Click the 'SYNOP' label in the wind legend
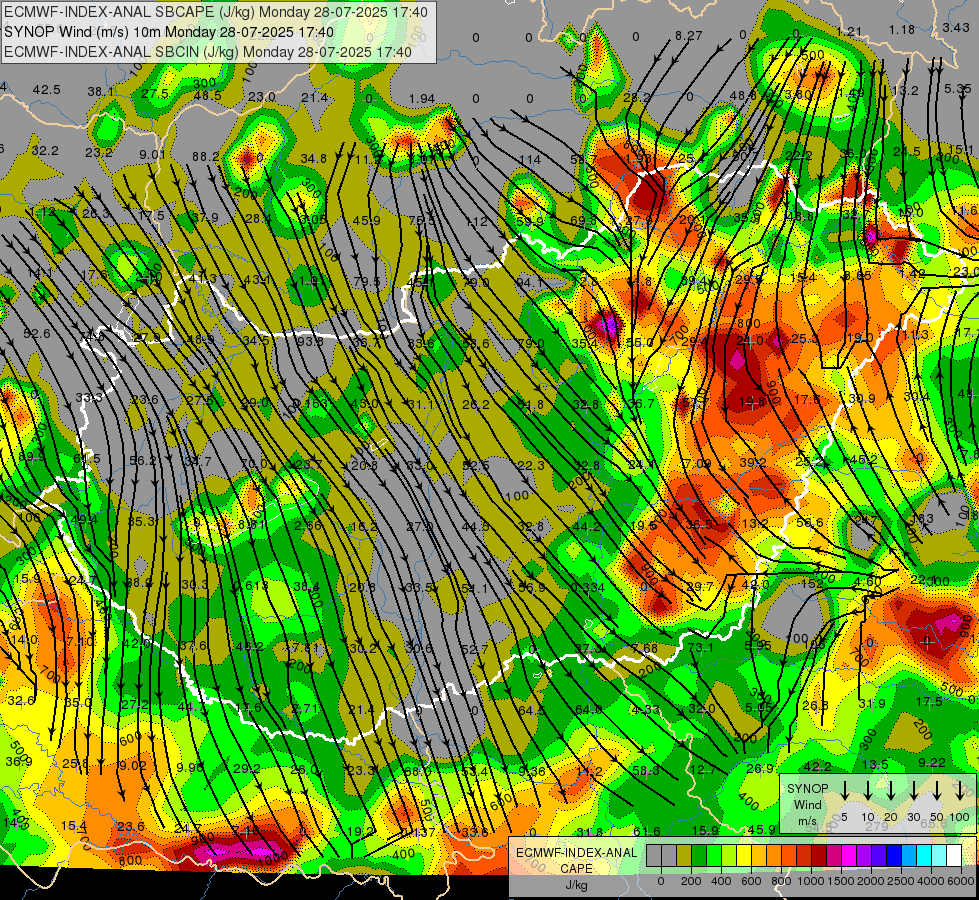The height and width of the screenshot is (900, 979). coord(807,788)
